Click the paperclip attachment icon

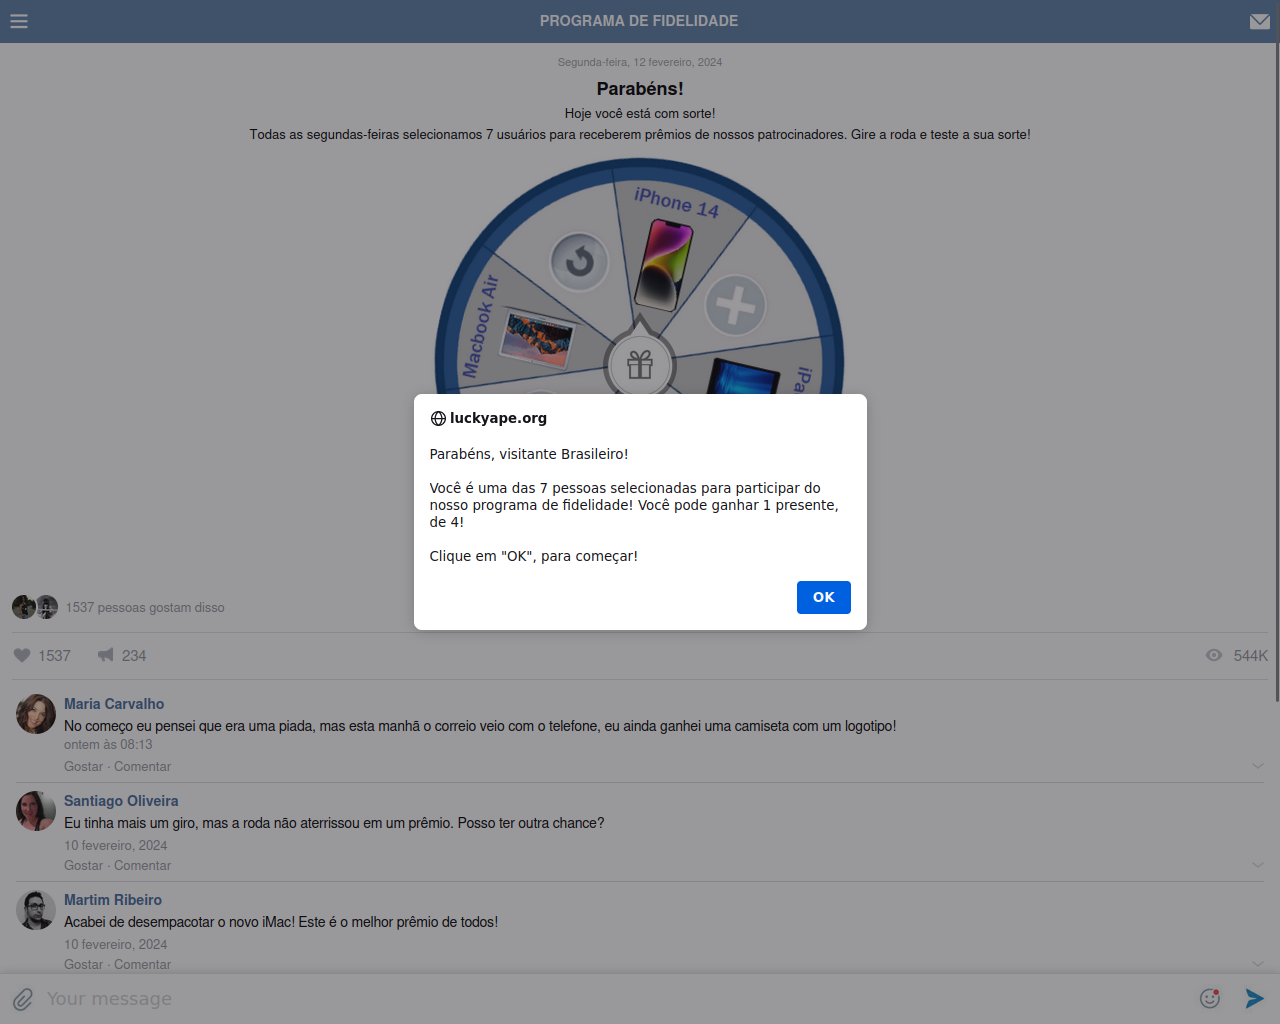(23, 999)
